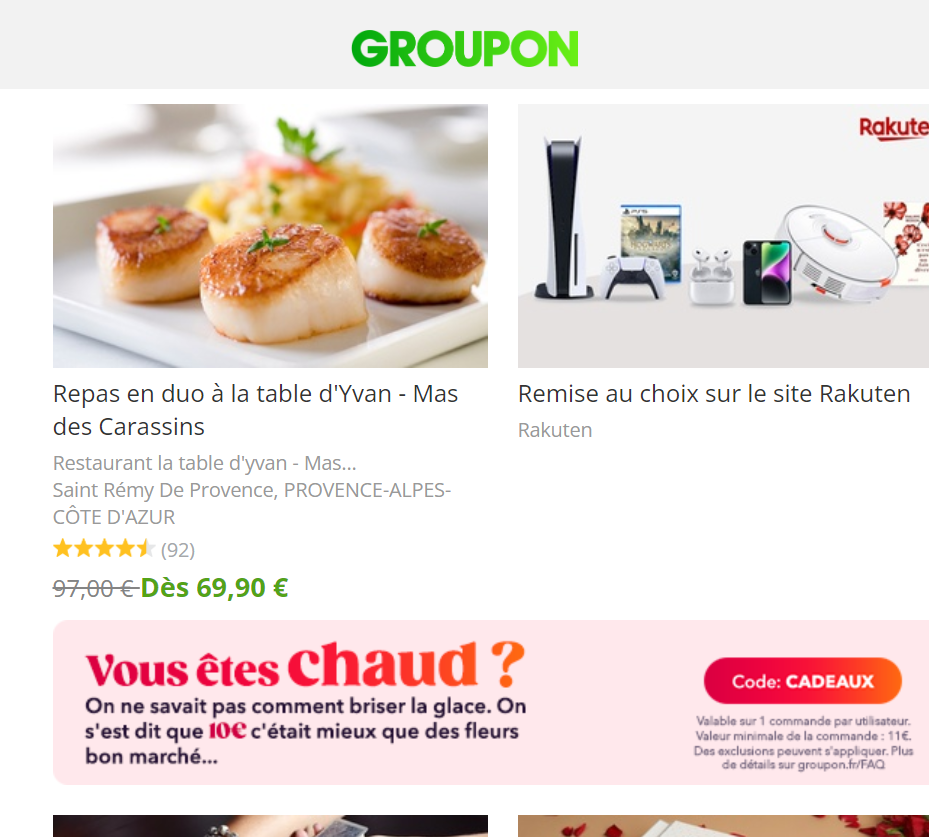Open the partially visible rose petals deal image
Screen dimensions: 929x837
pyautogui.click(x=723, y=826)
